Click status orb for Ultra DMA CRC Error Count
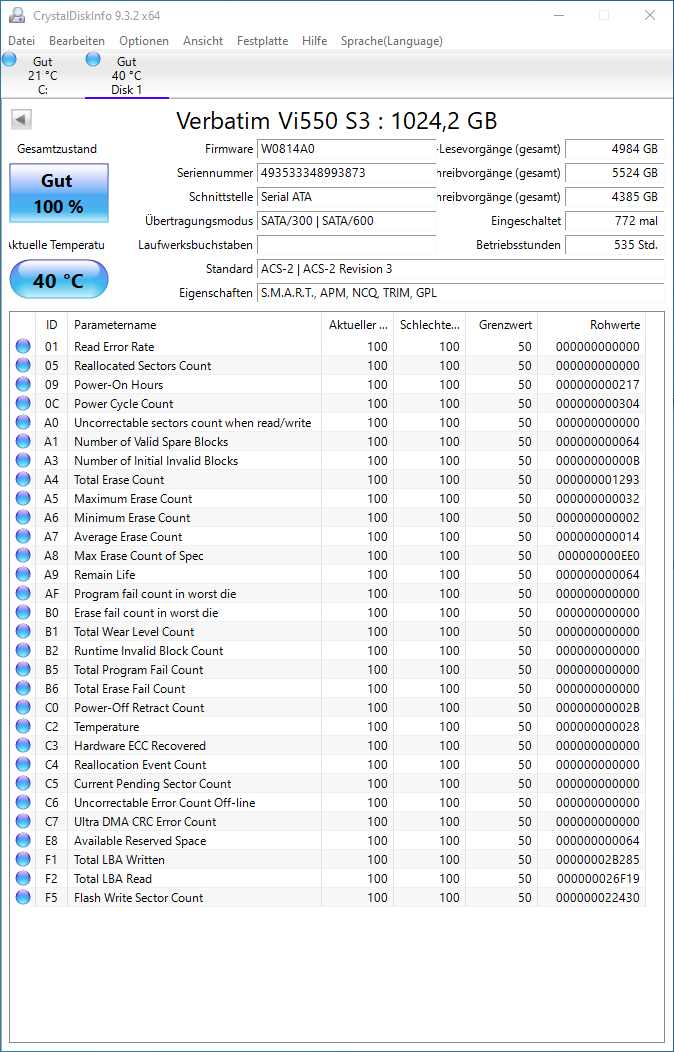The image size is (674, 1052). (x=23, y=821)
